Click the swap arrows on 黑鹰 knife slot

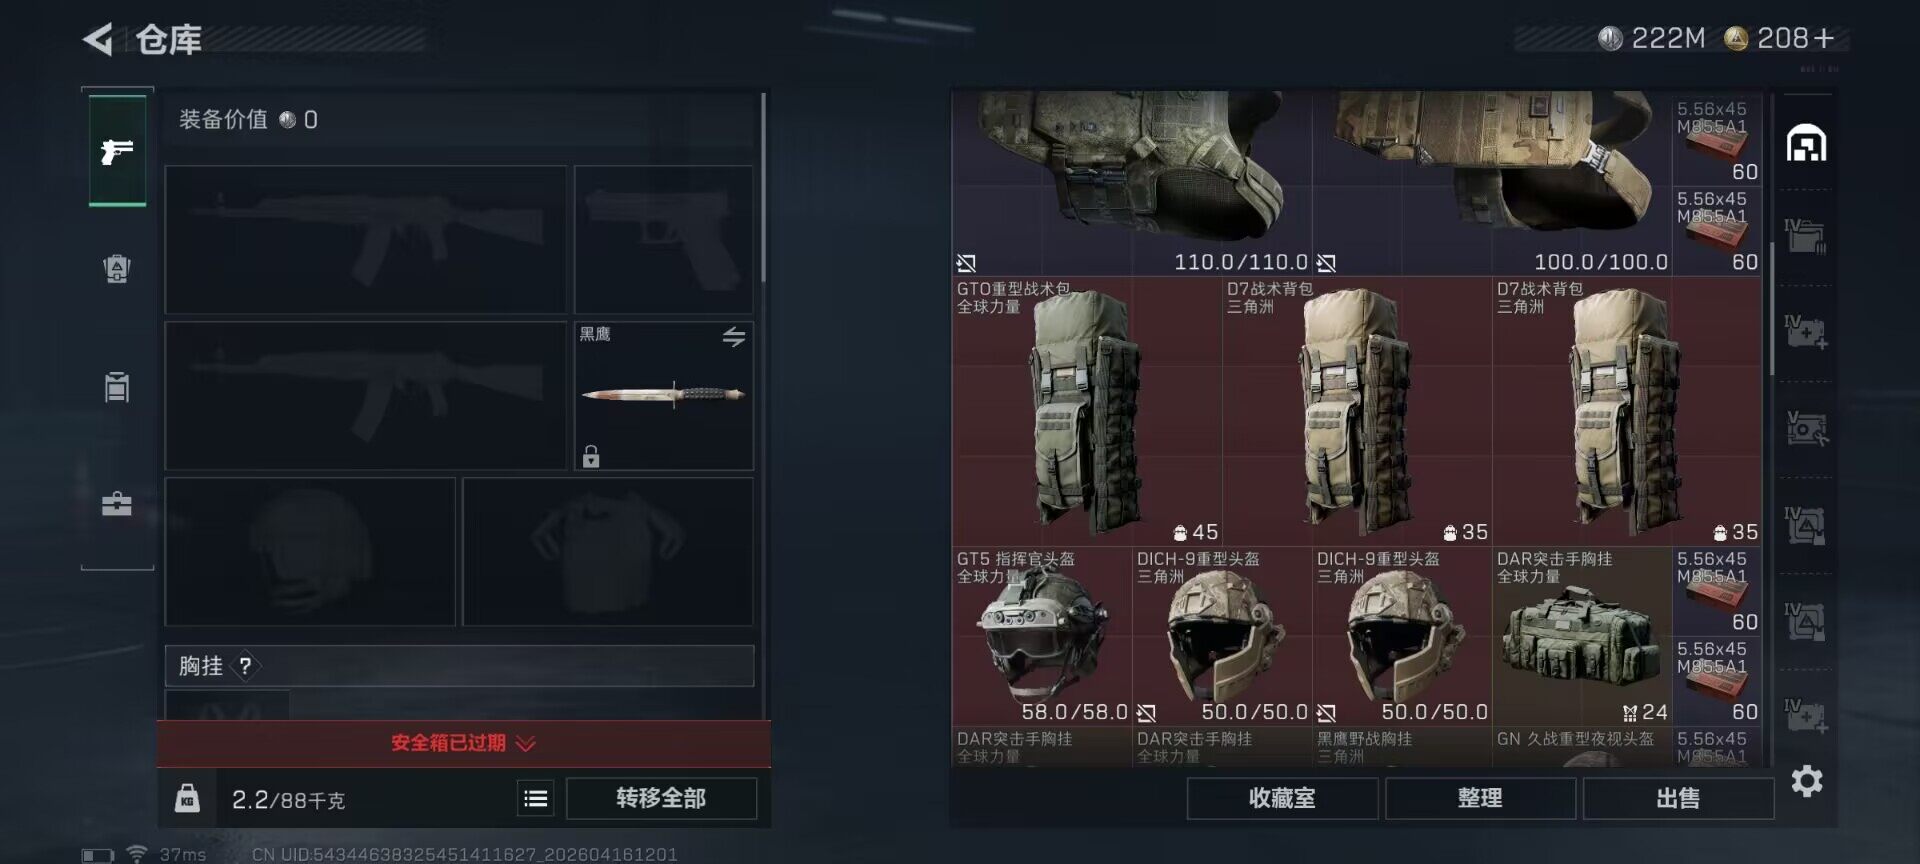(x=734, y=337)
